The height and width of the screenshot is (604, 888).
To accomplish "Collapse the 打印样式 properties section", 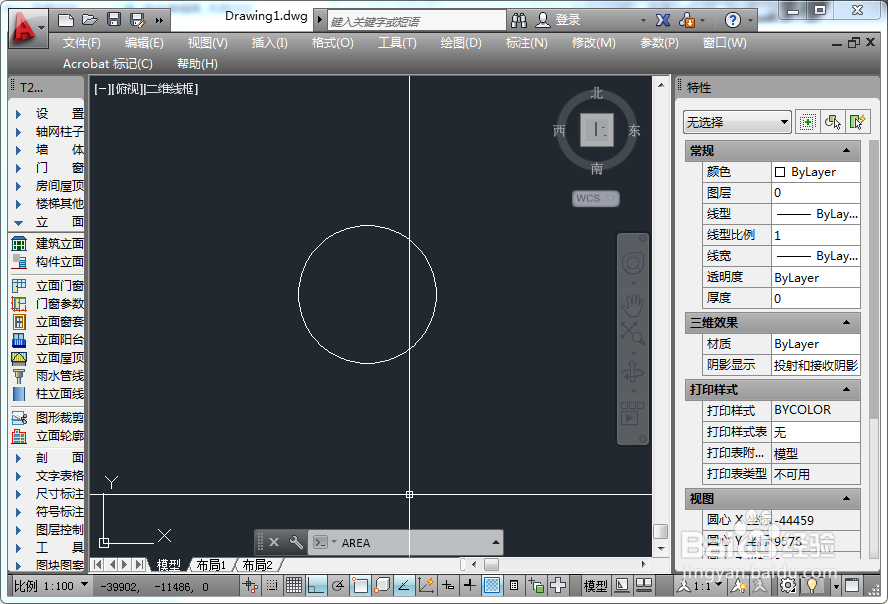I will coord(846,389).
